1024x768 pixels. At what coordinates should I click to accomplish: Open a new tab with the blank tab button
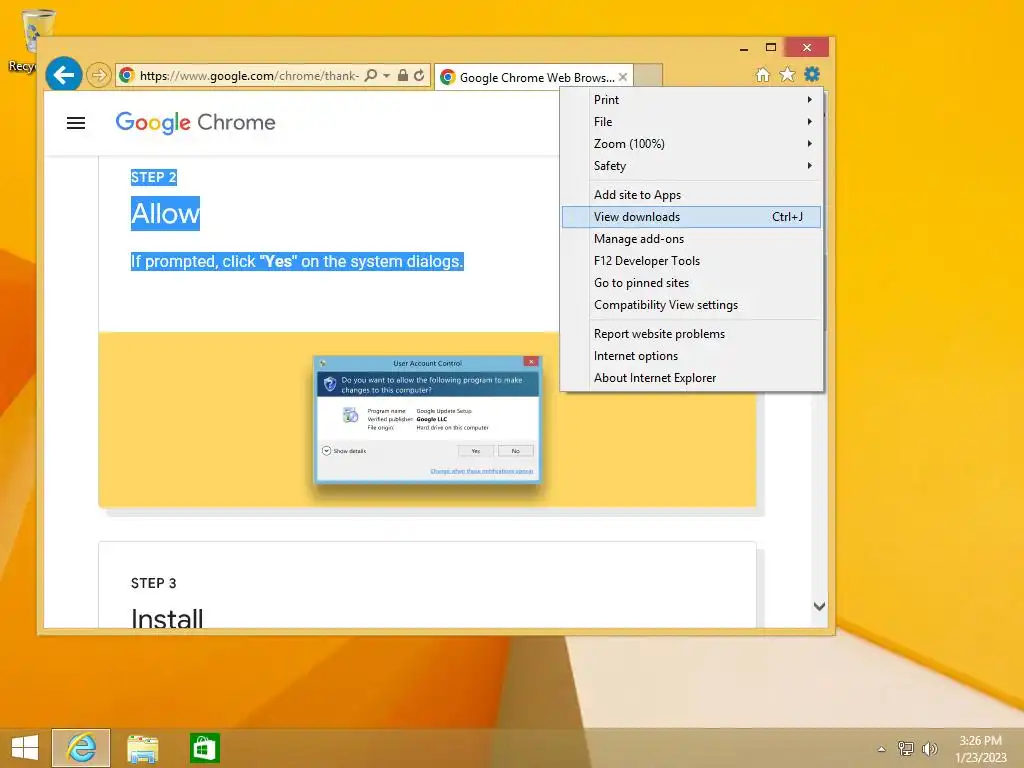(648, 76)
